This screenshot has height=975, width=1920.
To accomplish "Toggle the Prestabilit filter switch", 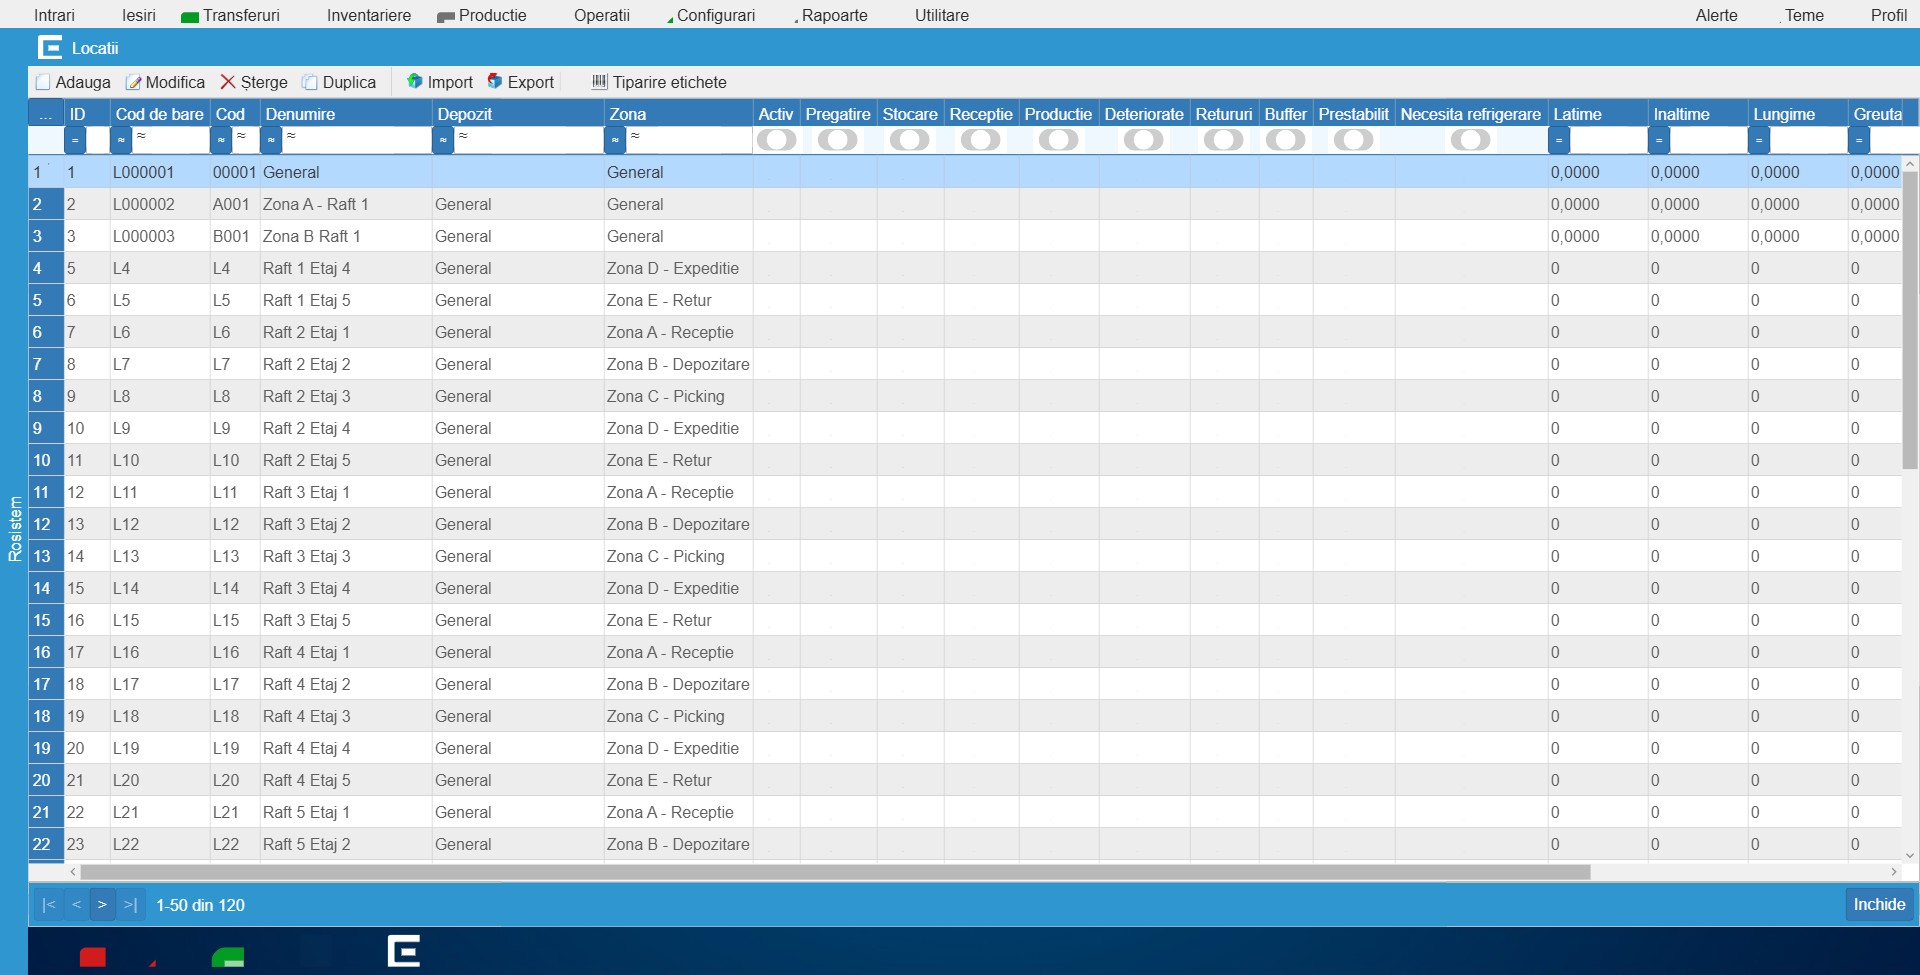I will 1353,140.
